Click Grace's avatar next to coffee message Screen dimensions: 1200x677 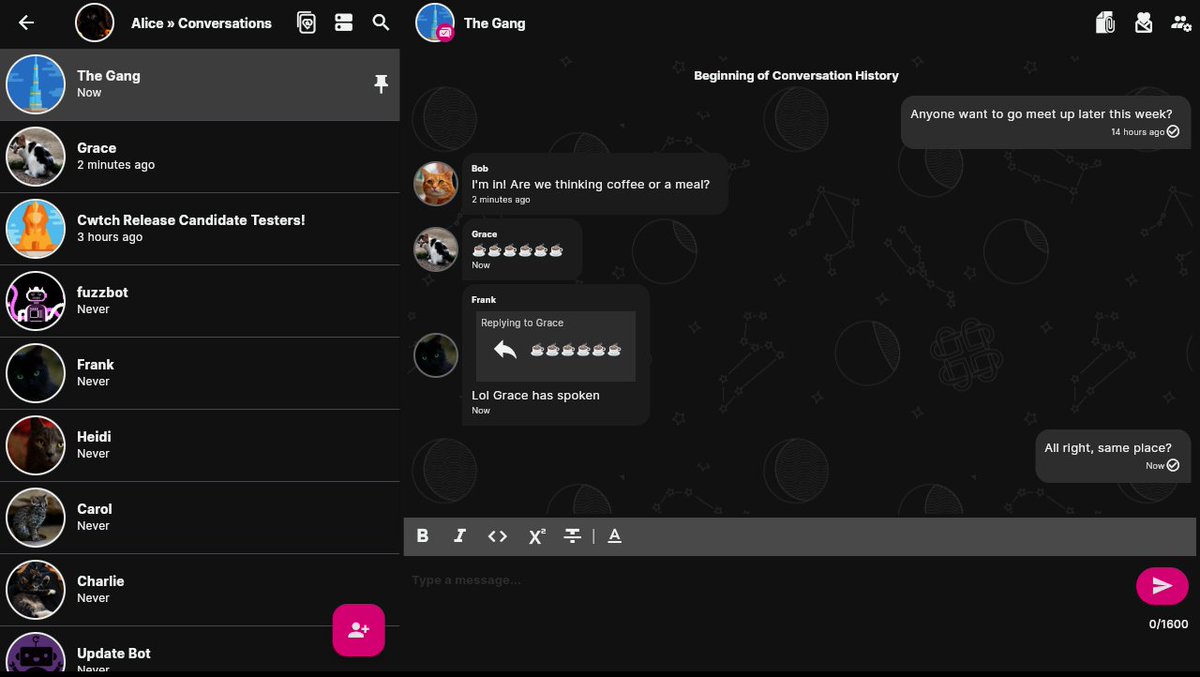436,250
